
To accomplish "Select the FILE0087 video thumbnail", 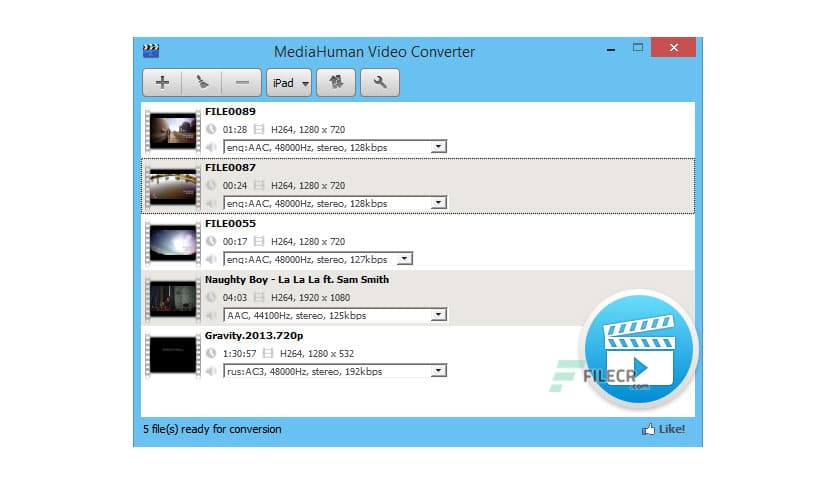I will [x=173, y=186].
